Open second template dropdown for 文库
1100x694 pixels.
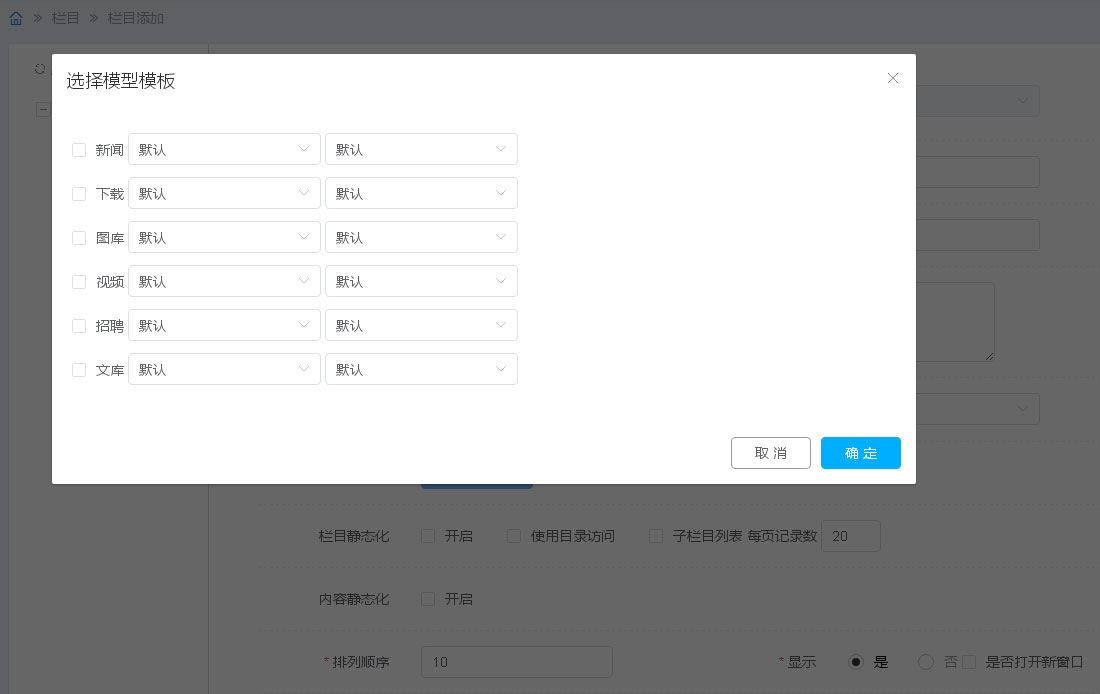point(422,369)
